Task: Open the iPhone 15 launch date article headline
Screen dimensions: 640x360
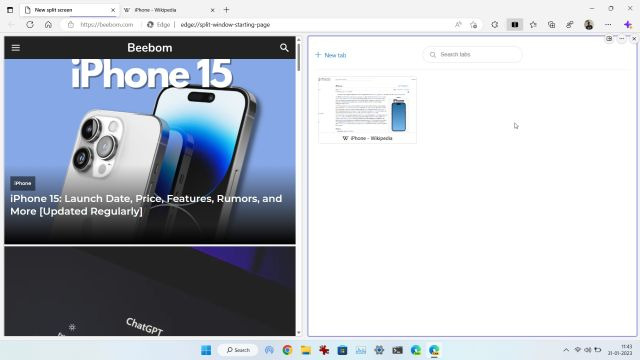Action: click(x=146, y=204)
